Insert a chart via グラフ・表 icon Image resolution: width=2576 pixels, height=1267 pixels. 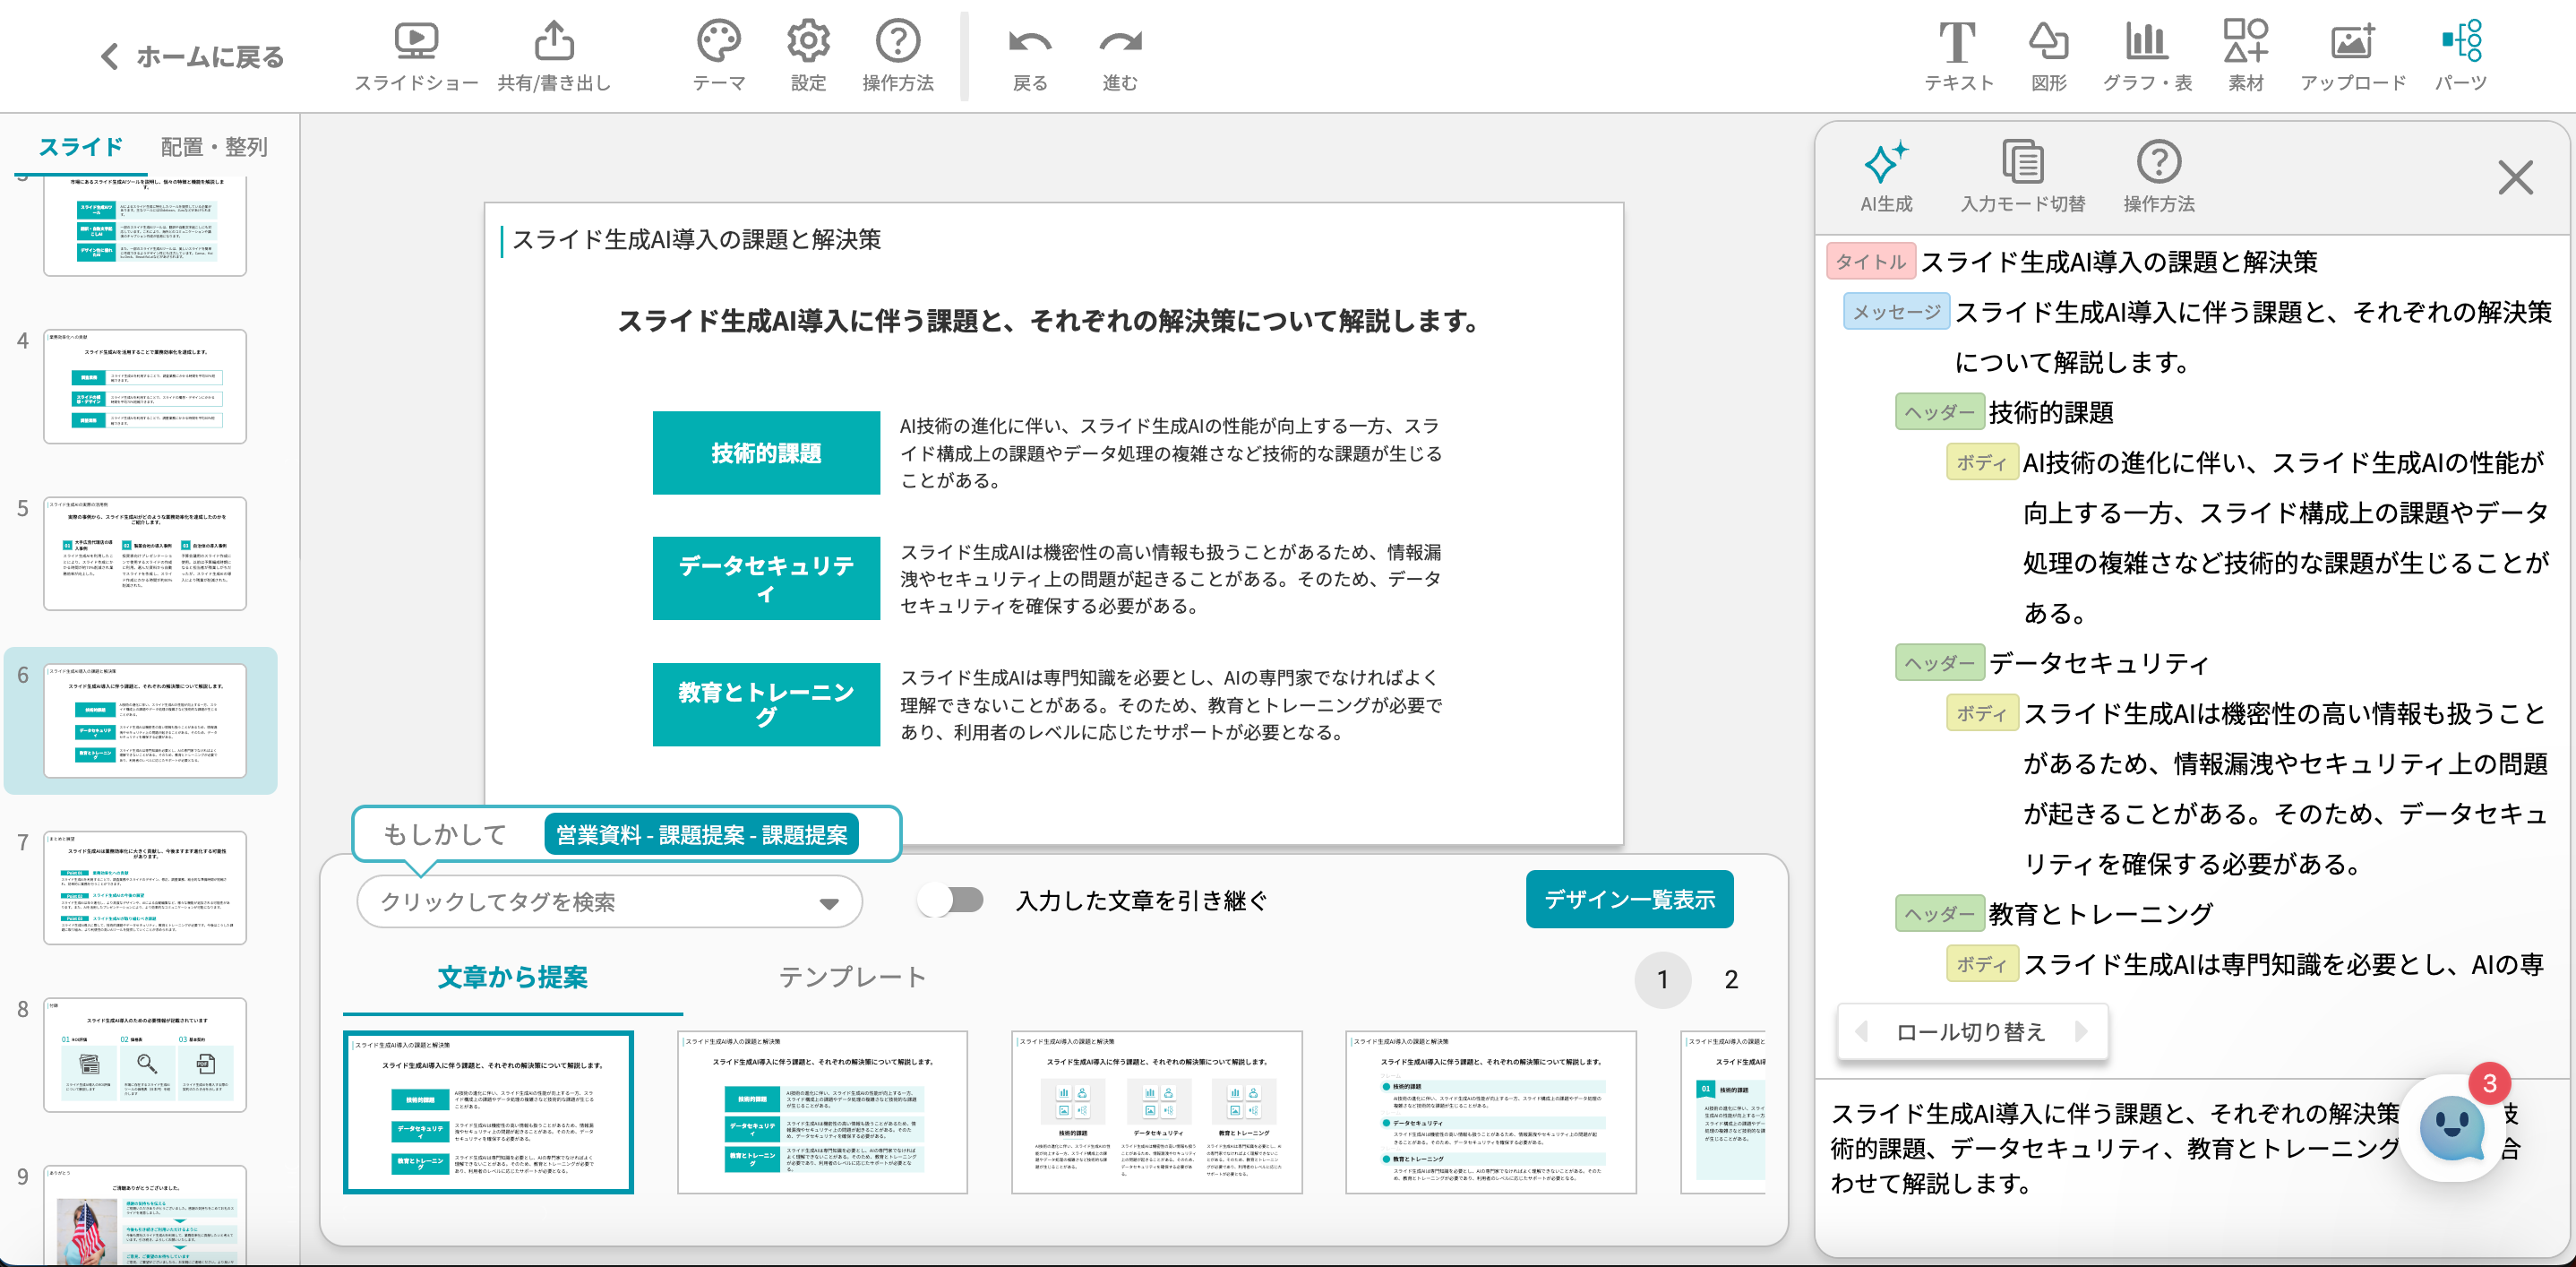click(2146, 42)
